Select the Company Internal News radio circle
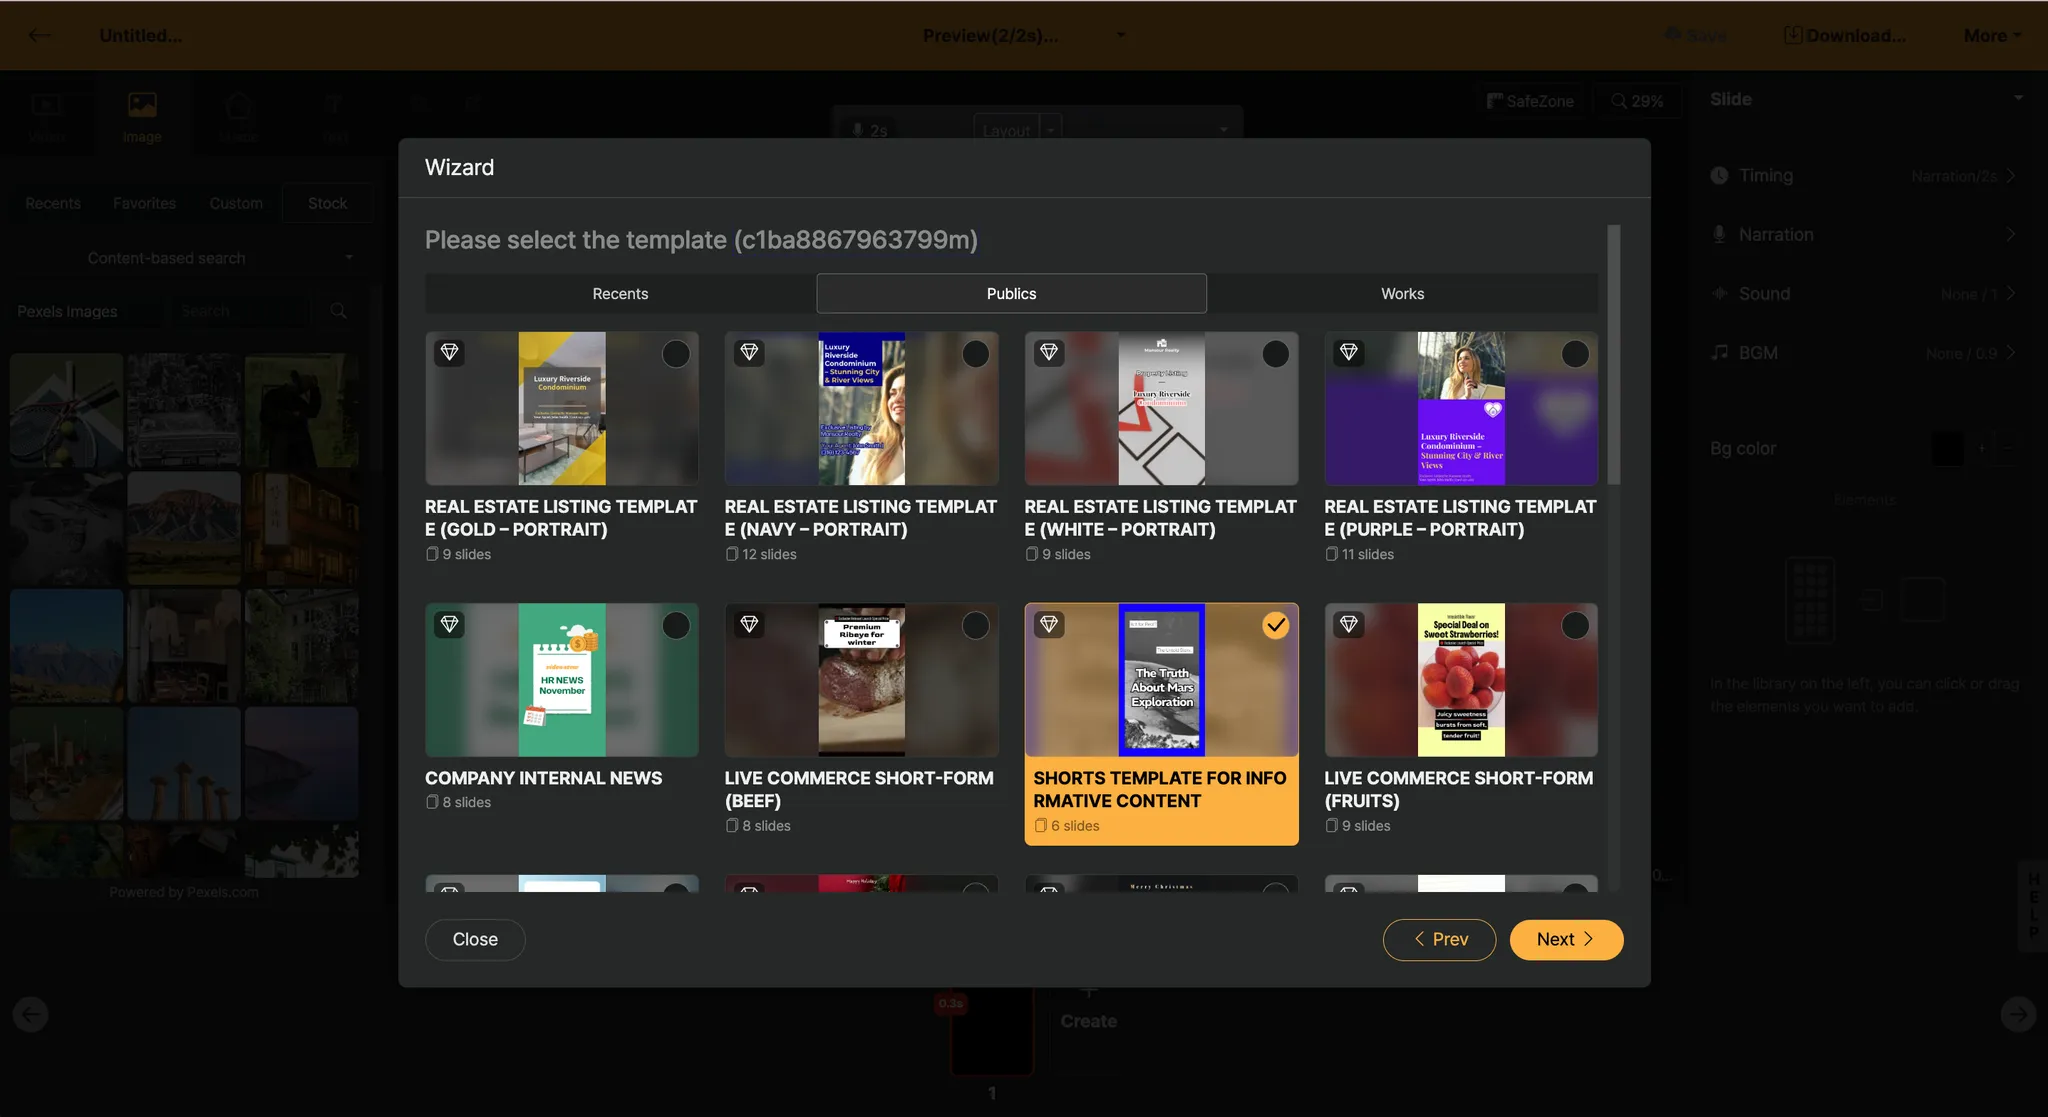 676,626
